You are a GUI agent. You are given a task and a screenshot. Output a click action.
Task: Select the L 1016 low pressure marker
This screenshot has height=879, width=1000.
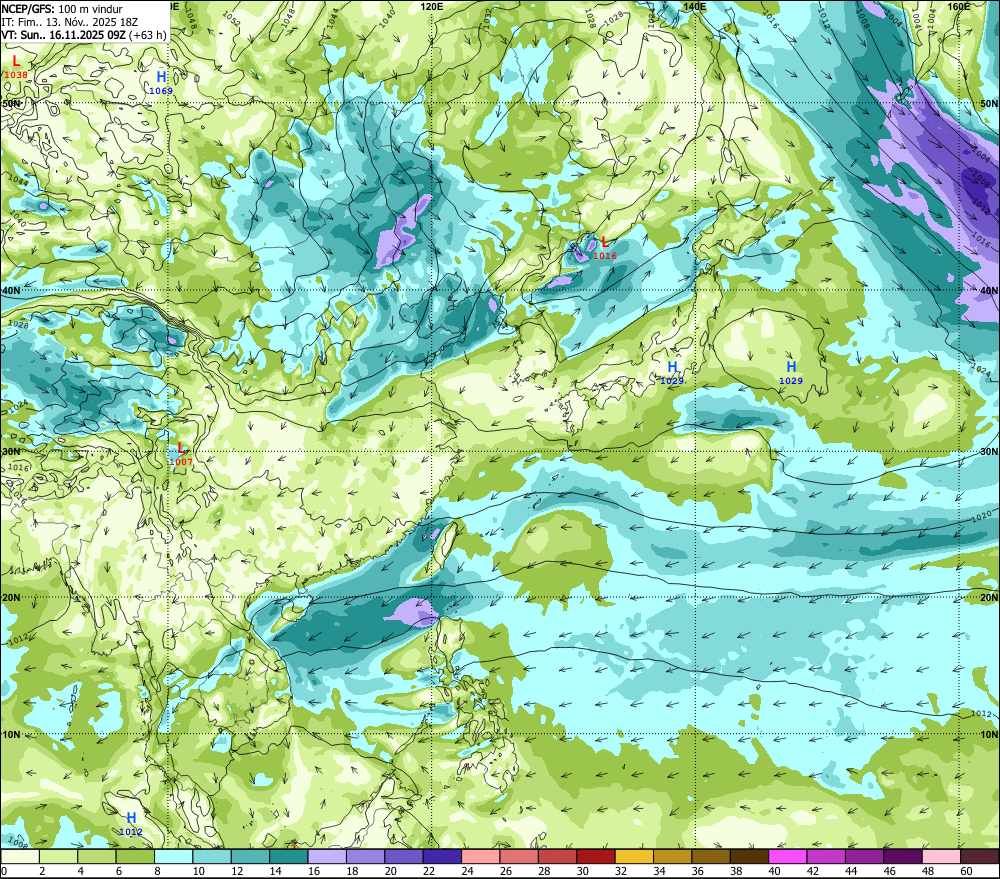pyautogui.click(x=605, y=249)
